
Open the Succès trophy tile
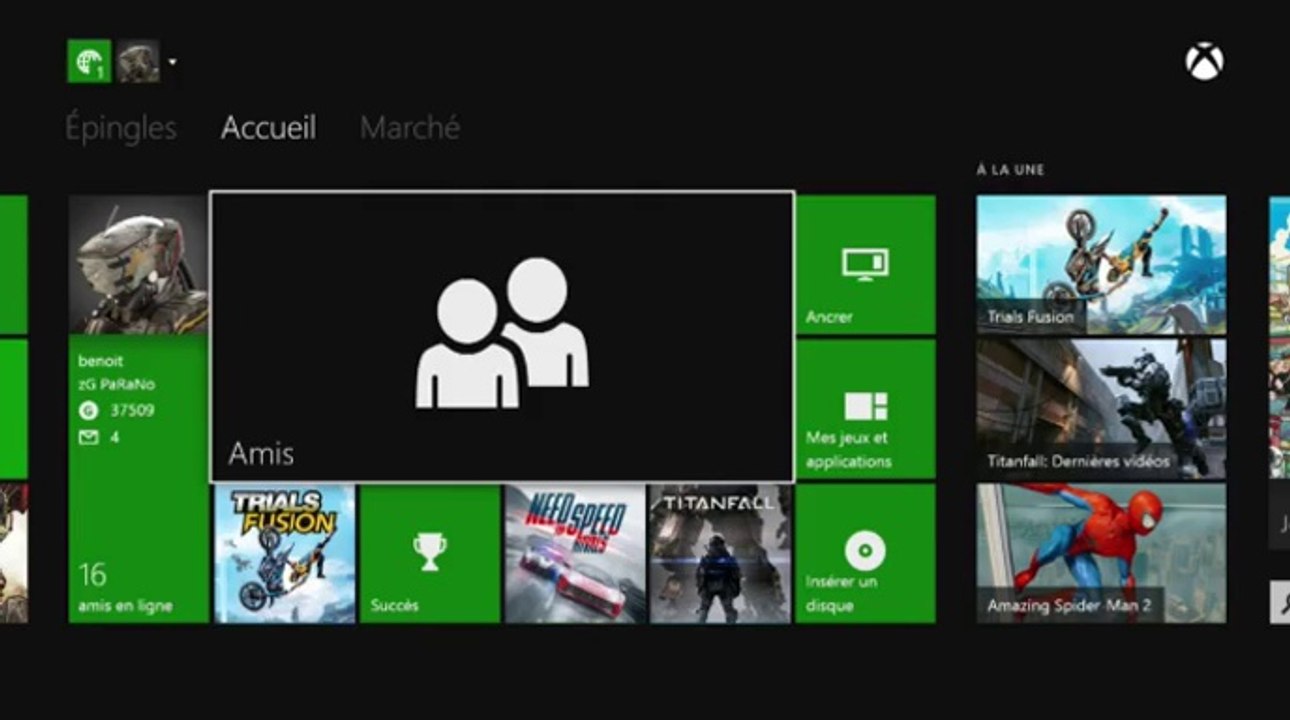pos(430,554)
